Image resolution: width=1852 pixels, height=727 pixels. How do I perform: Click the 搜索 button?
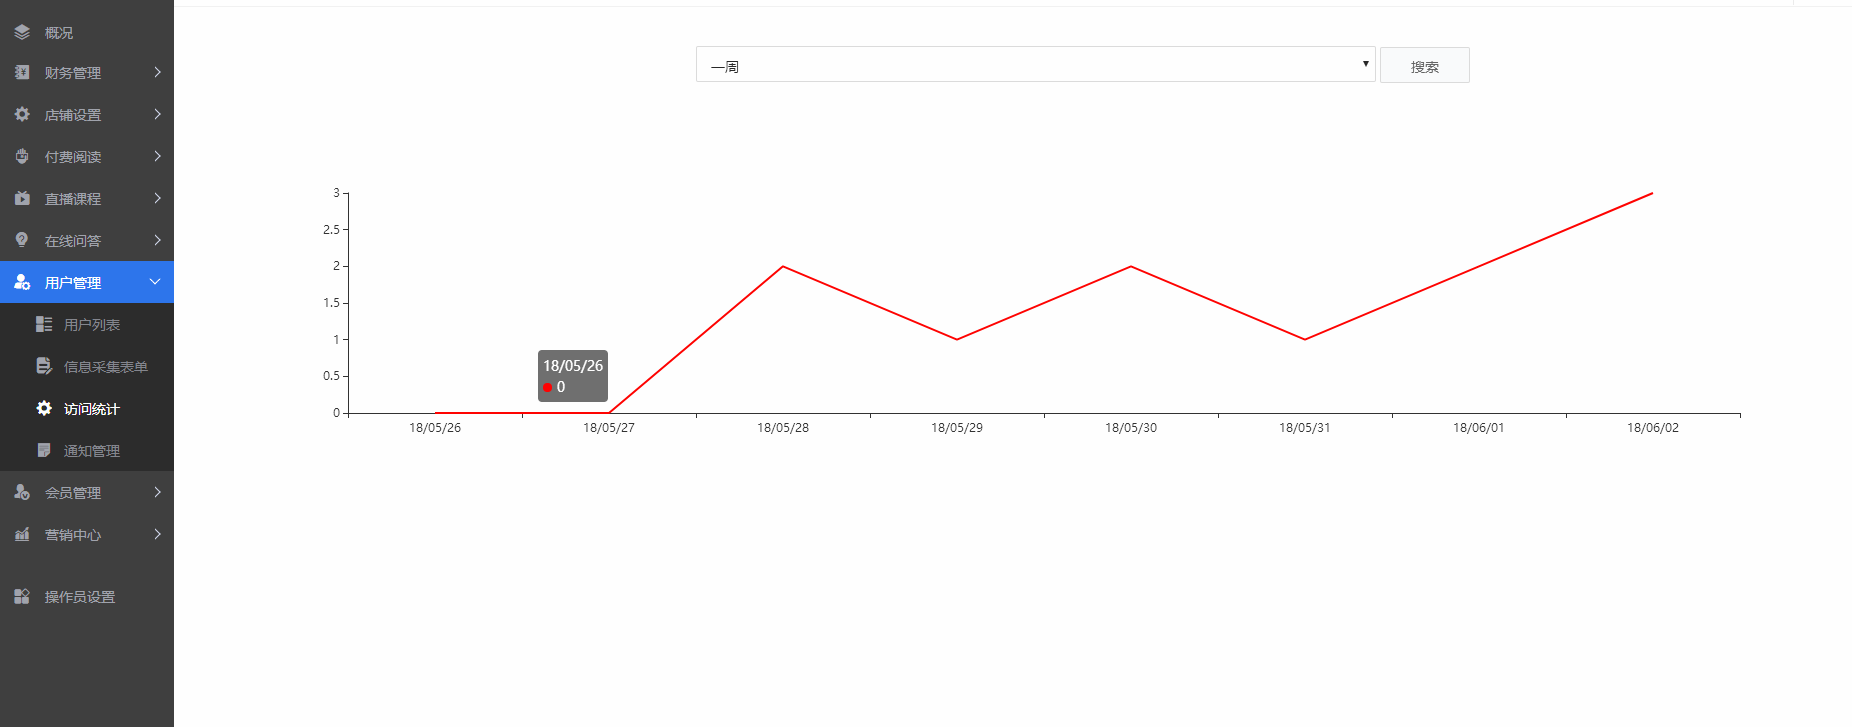(x=1424, y=65)
